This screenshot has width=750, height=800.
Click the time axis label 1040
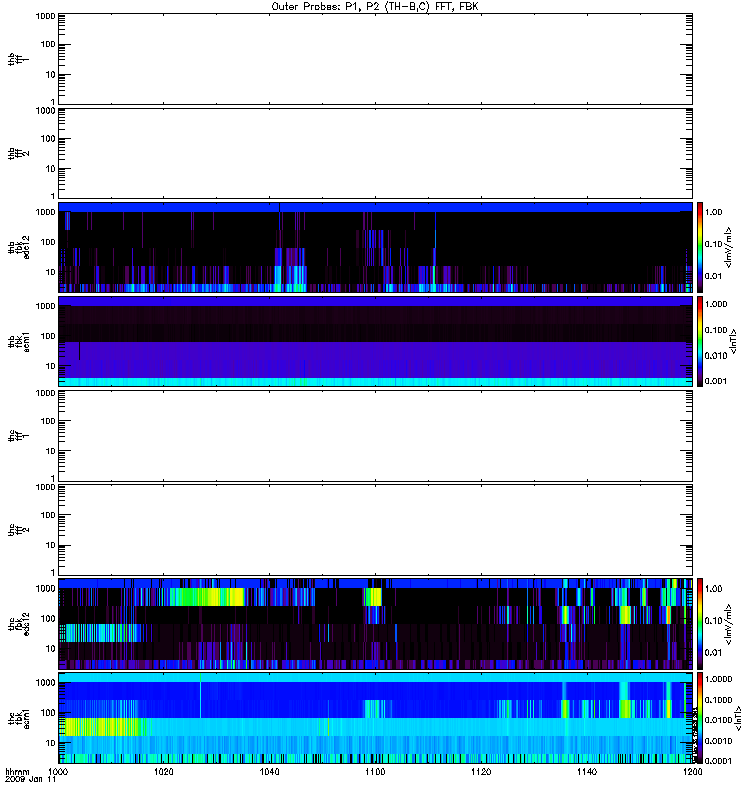coord(269,771)
